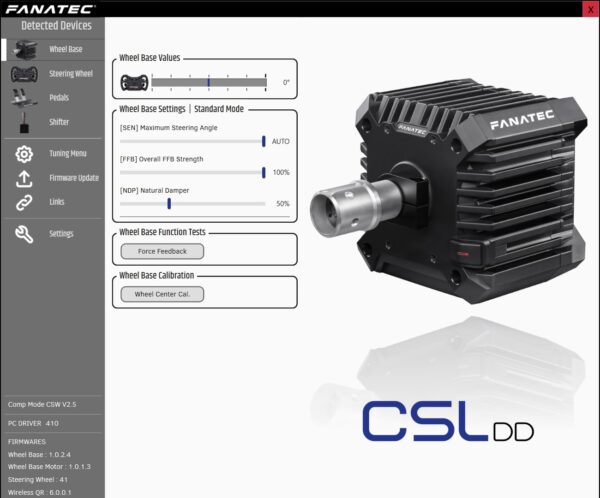Open Tuning Menu gear icon
The image size is (600, 498).
(x=24, y=154)
